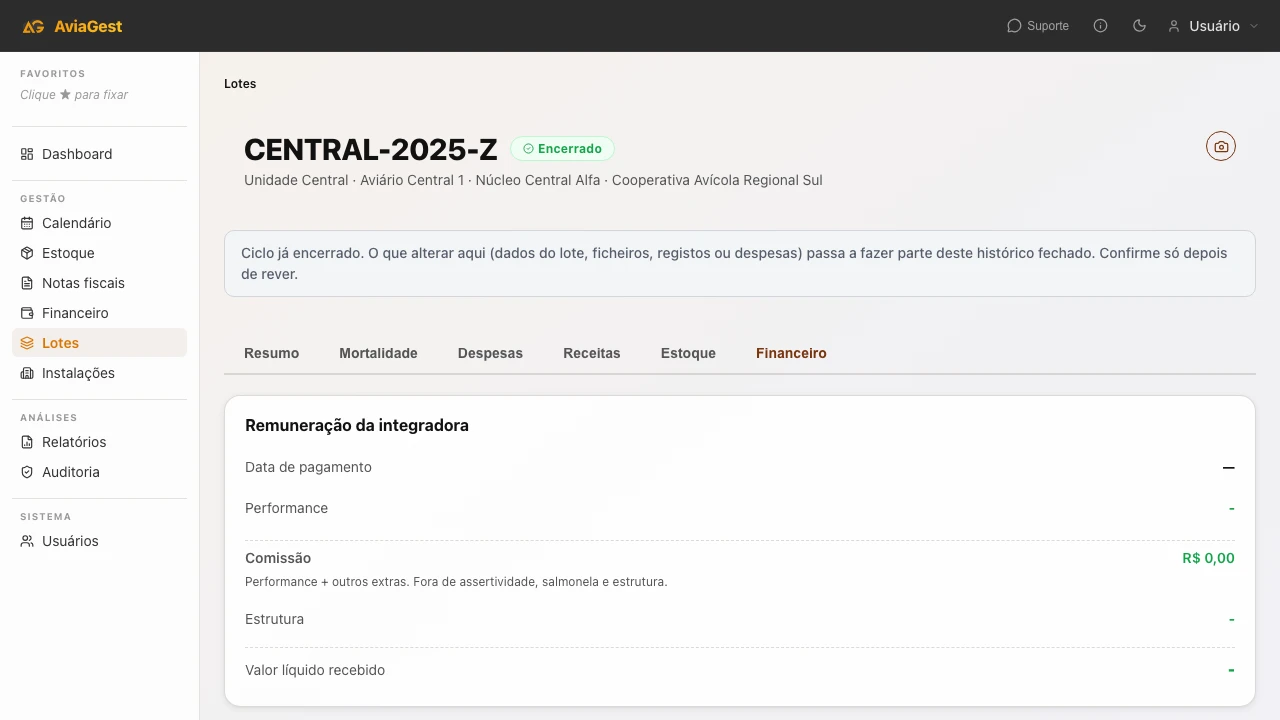Viewport: 1280px width, 720px height.
Task: Click the Comissão row label
Action: click(x=278, y=558)
